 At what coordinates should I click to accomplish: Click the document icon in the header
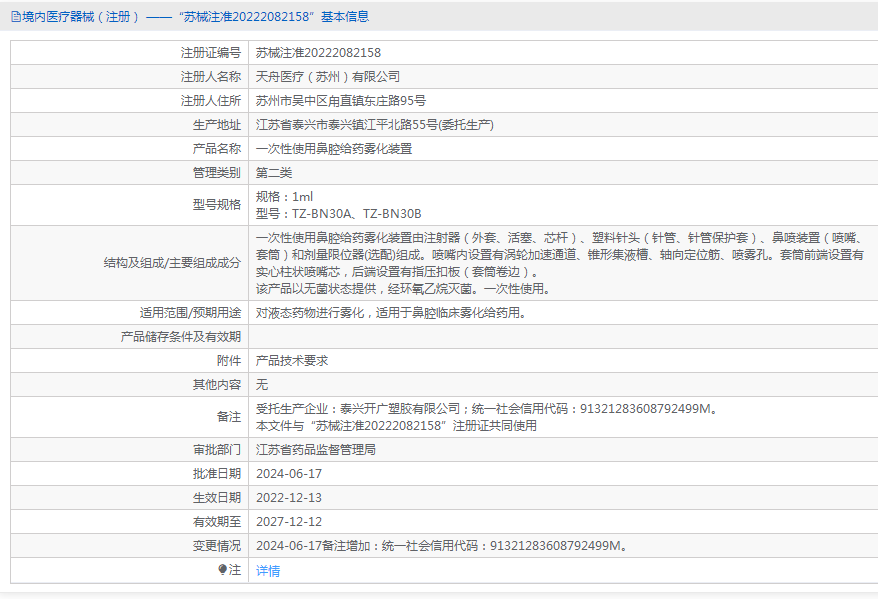tap(16, 17)
